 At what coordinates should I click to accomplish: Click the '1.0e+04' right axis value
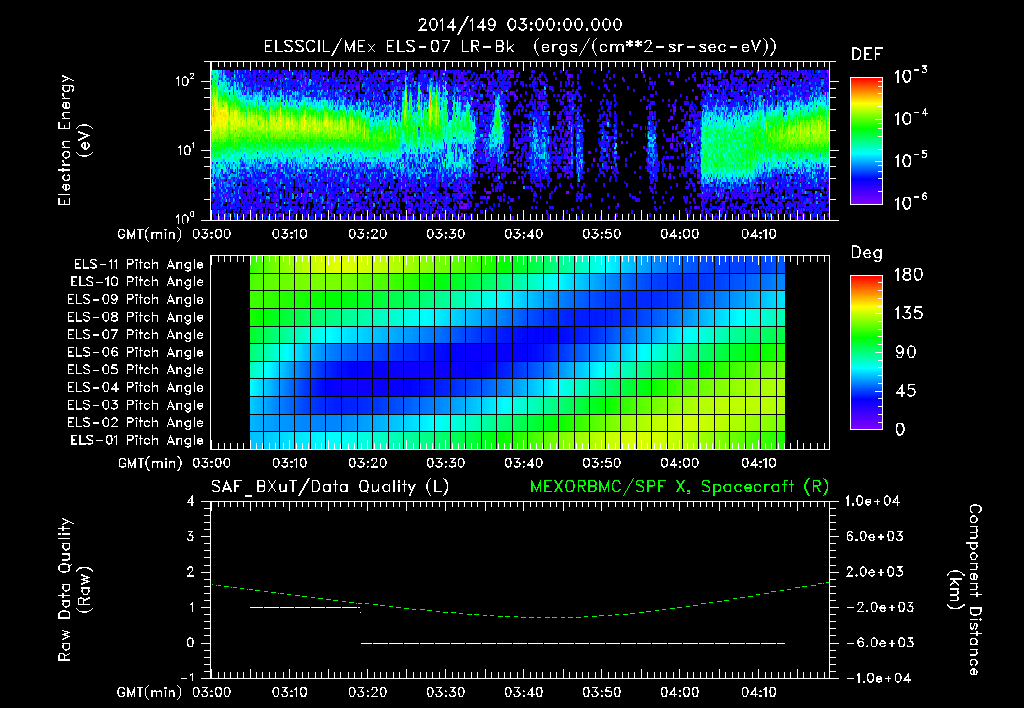click(872, 502)
